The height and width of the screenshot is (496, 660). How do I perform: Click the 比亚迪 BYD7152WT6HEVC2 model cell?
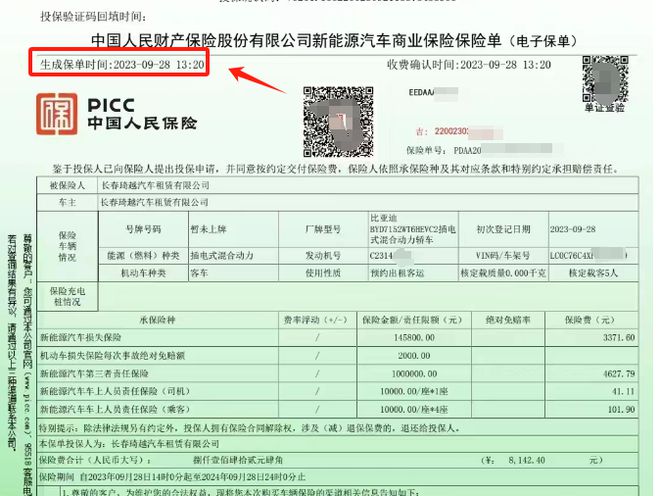click(413, 229)
